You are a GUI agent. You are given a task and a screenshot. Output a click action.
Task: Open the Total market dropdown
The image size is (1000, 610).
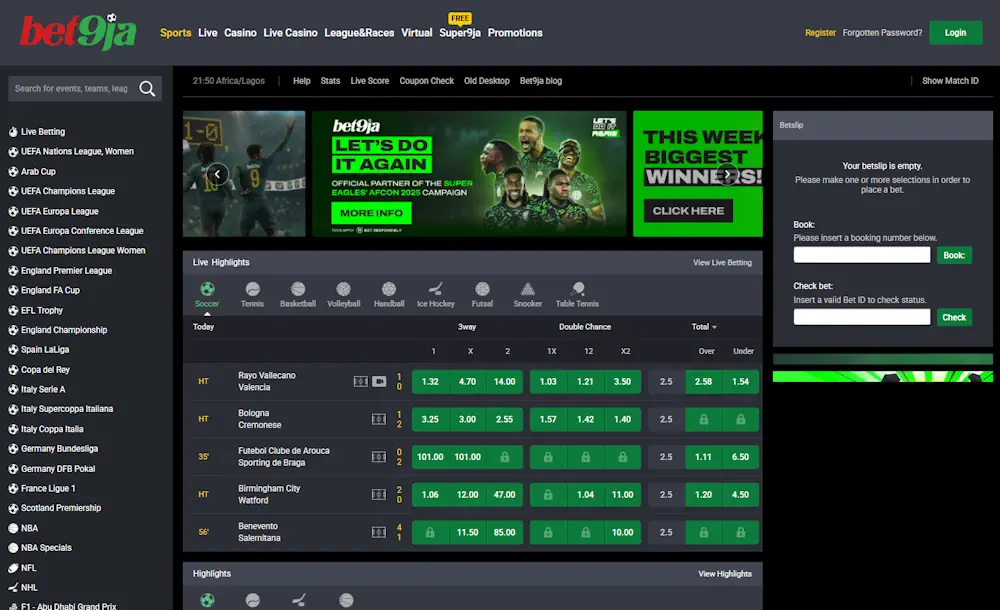pyautogui.click(x=706, y=326)
